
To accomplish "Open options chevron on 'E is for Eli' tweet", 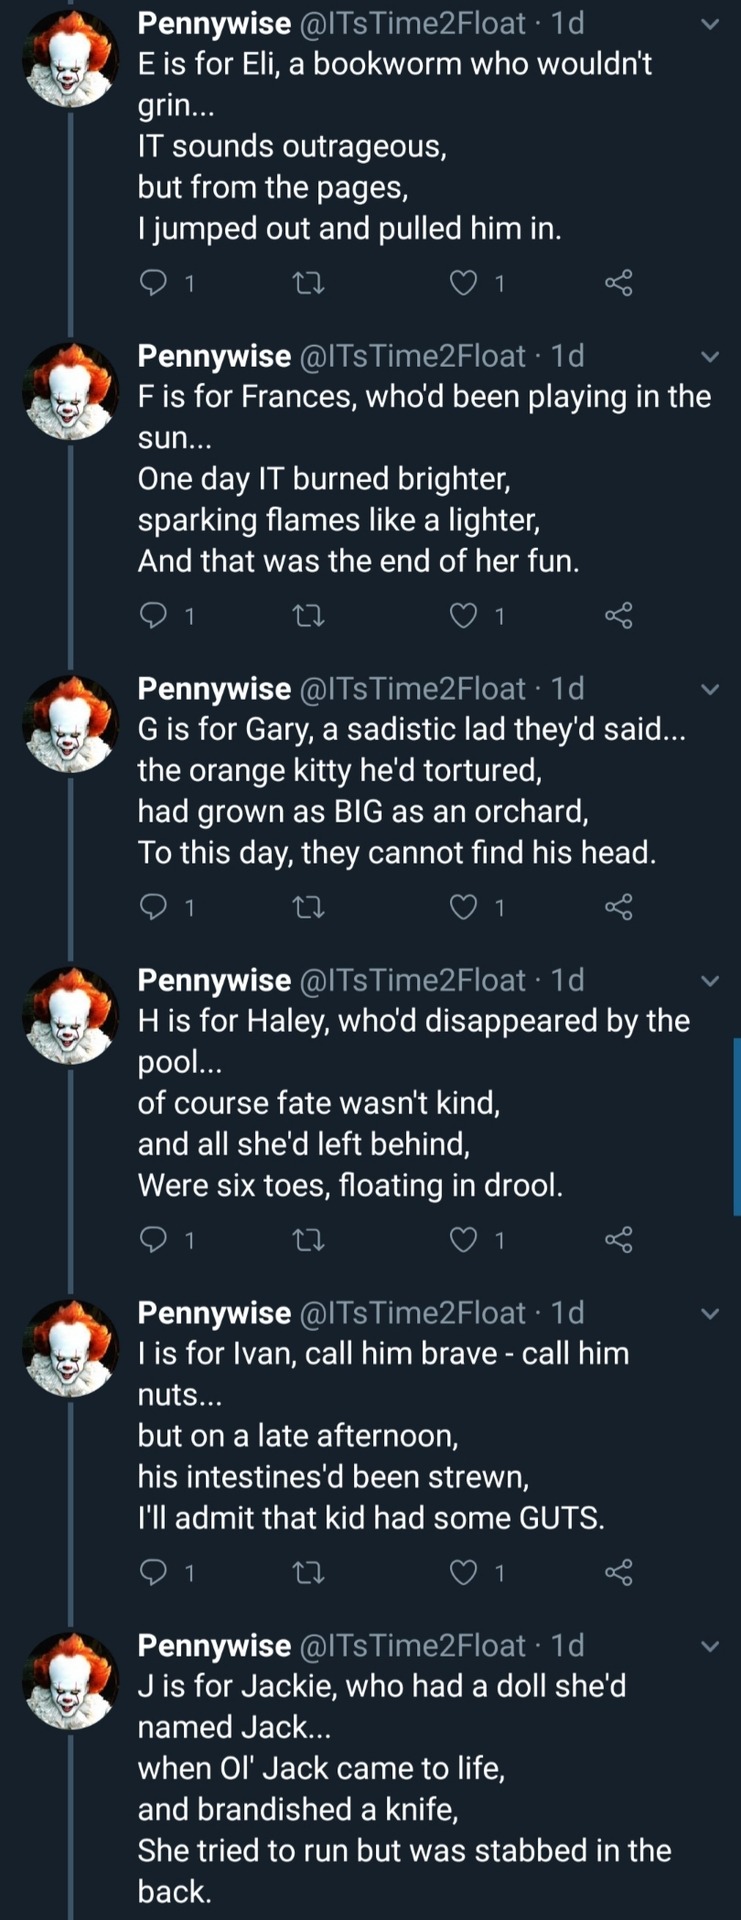I will coord(710,24).
